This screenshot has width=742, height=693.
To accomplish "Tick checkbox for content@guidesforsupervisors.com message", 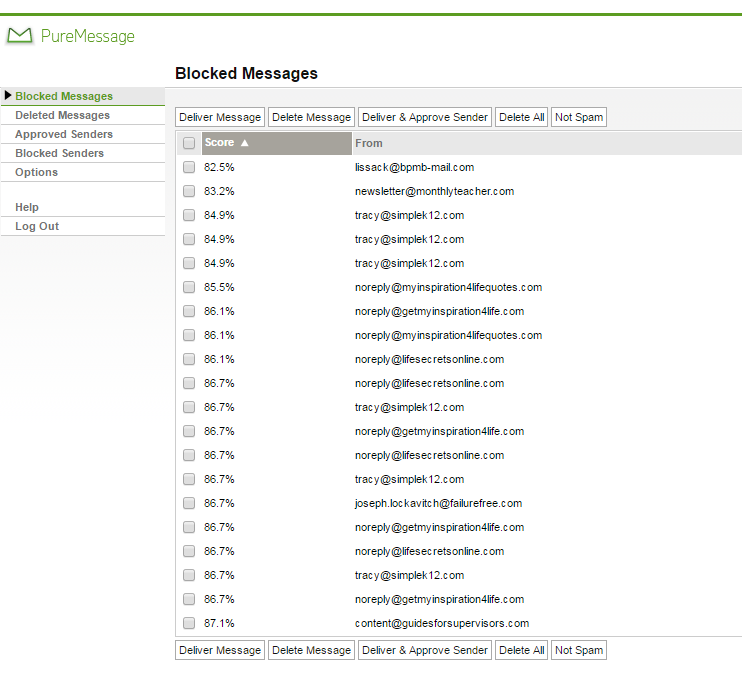I will coord(189,623).
